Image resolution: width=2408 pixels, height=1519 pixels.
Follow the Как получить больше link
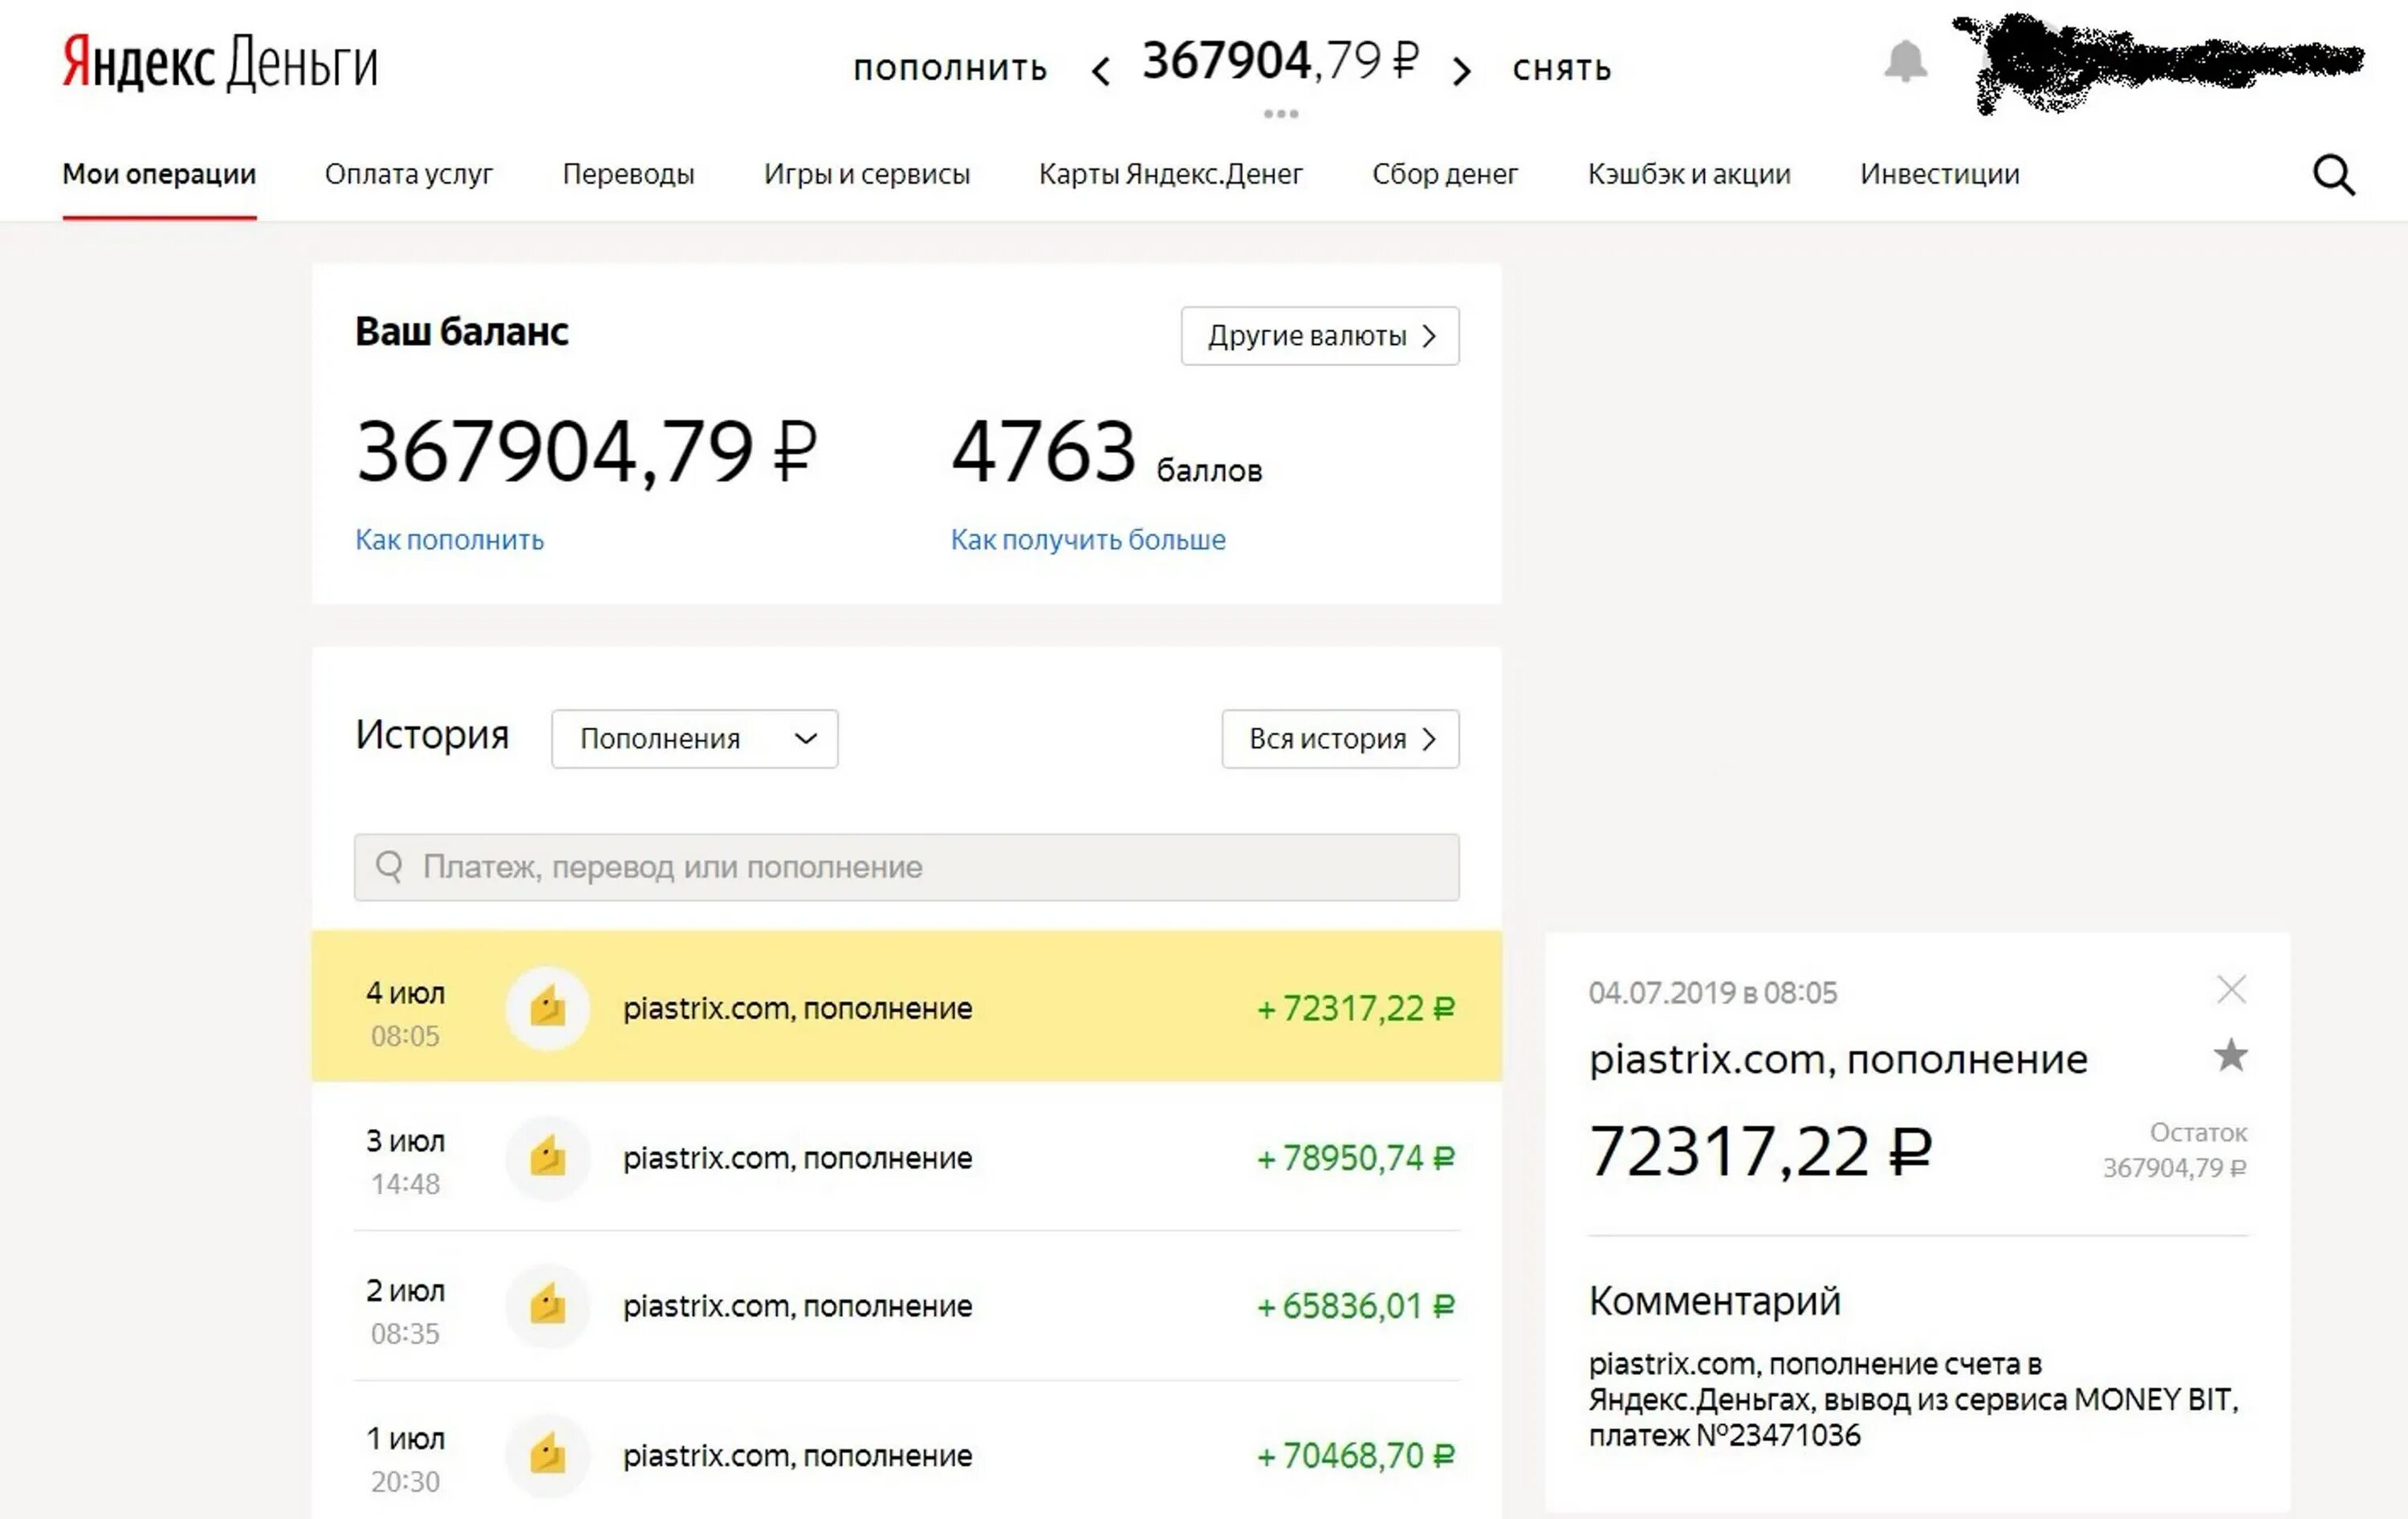1088,540
